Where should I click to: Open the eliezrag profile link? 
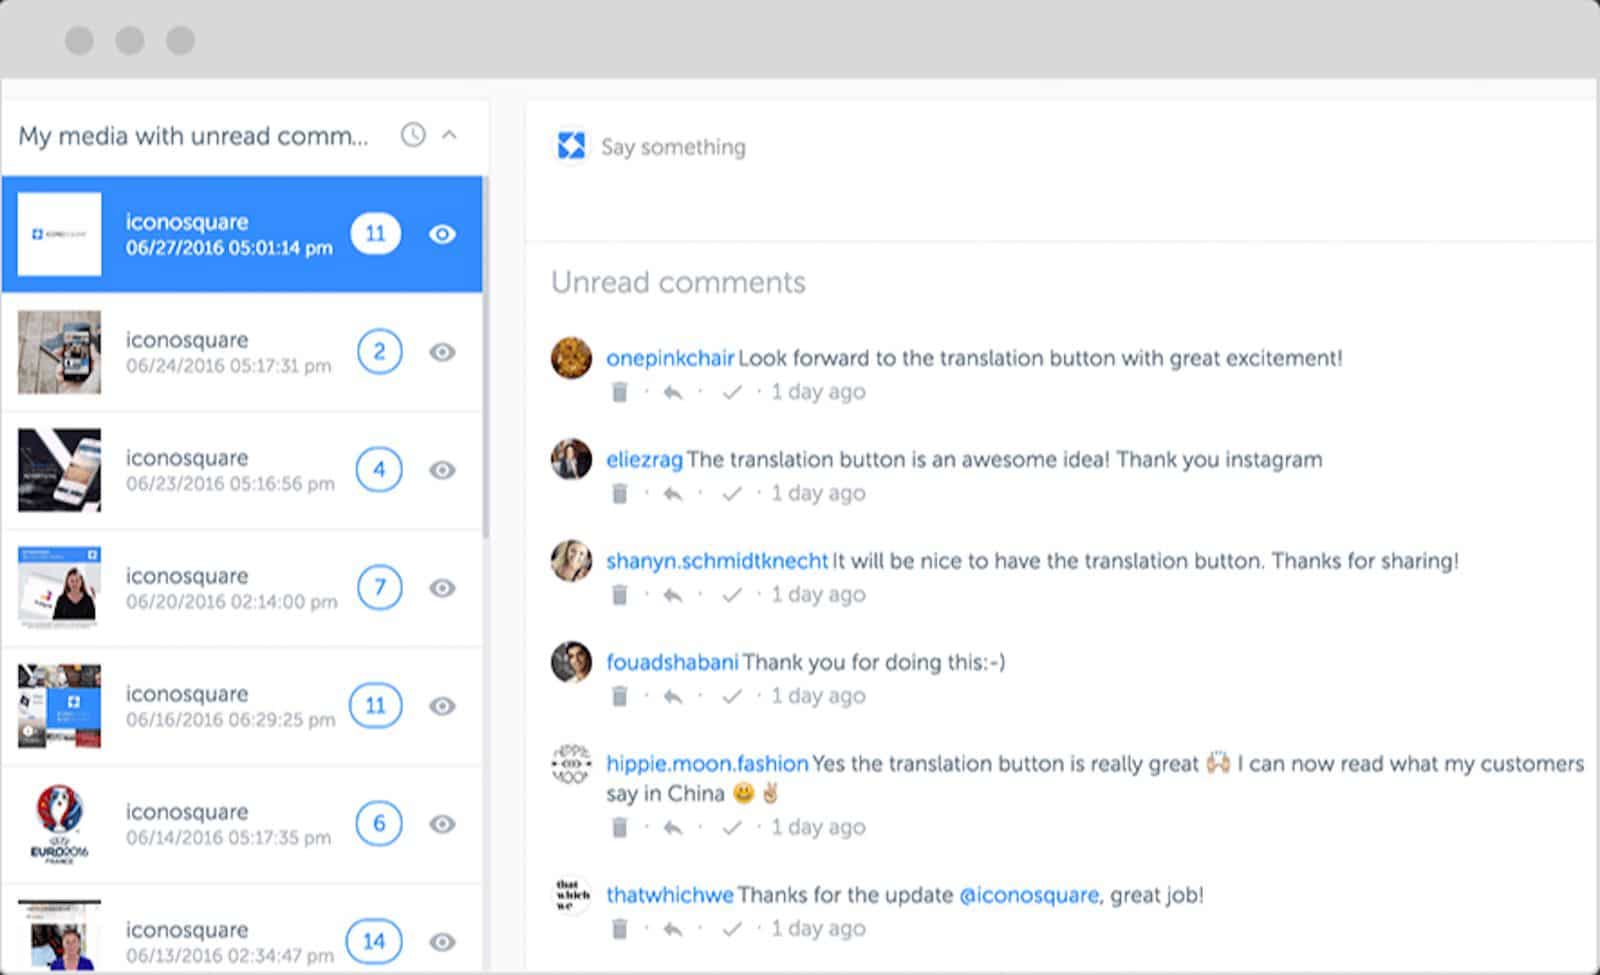click(x=644, y=460)
